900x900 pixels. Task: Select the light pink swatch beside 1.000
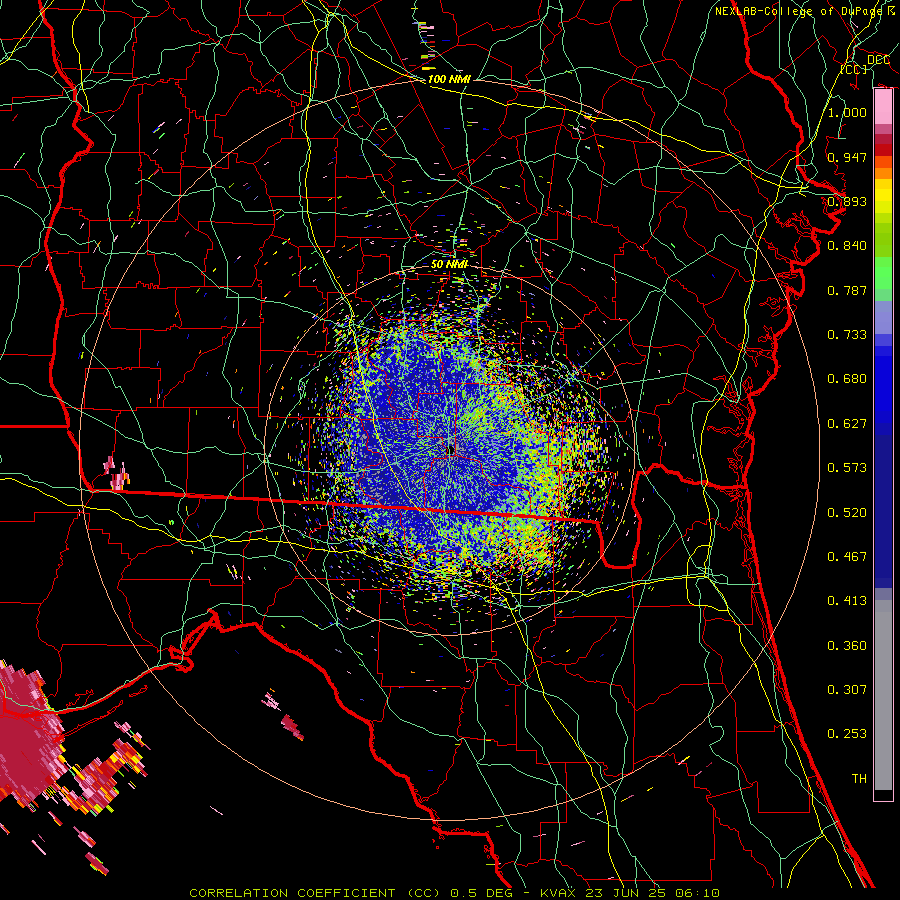tap(883, 107)
